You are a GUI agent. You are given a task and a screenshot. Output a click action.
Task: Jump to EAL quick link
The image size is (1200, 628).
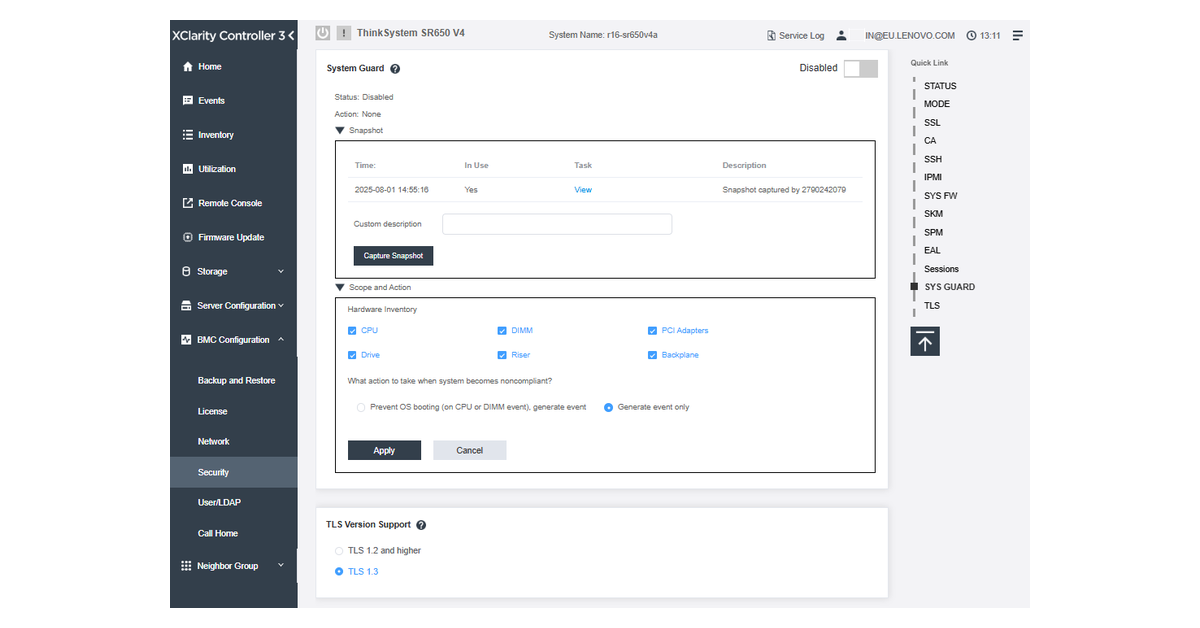[932, 251]
